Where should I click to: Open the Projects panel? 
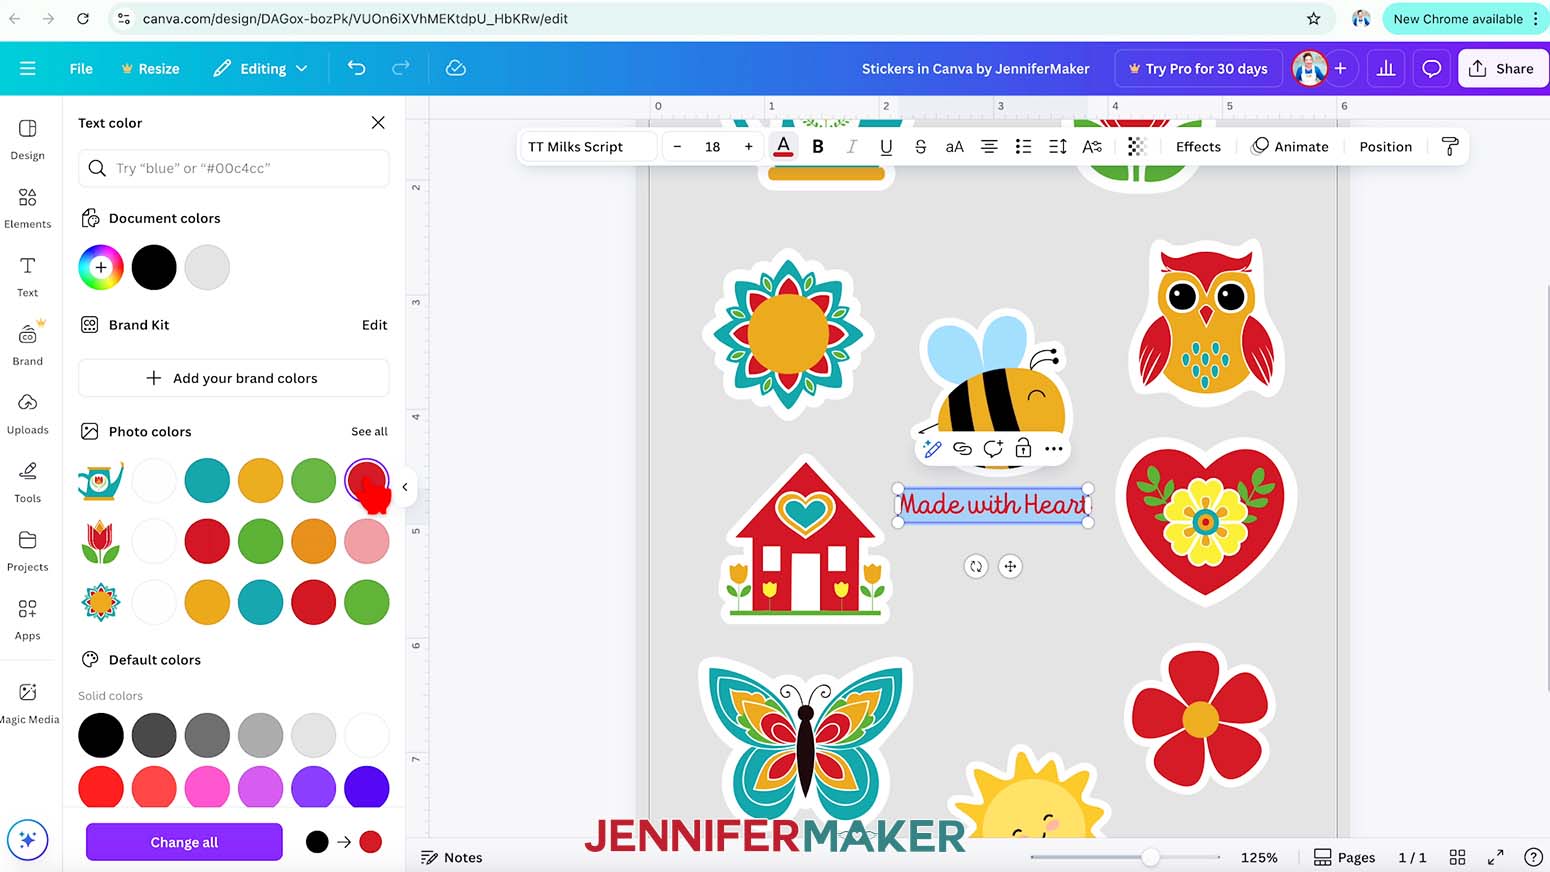[x=28, y=551]
